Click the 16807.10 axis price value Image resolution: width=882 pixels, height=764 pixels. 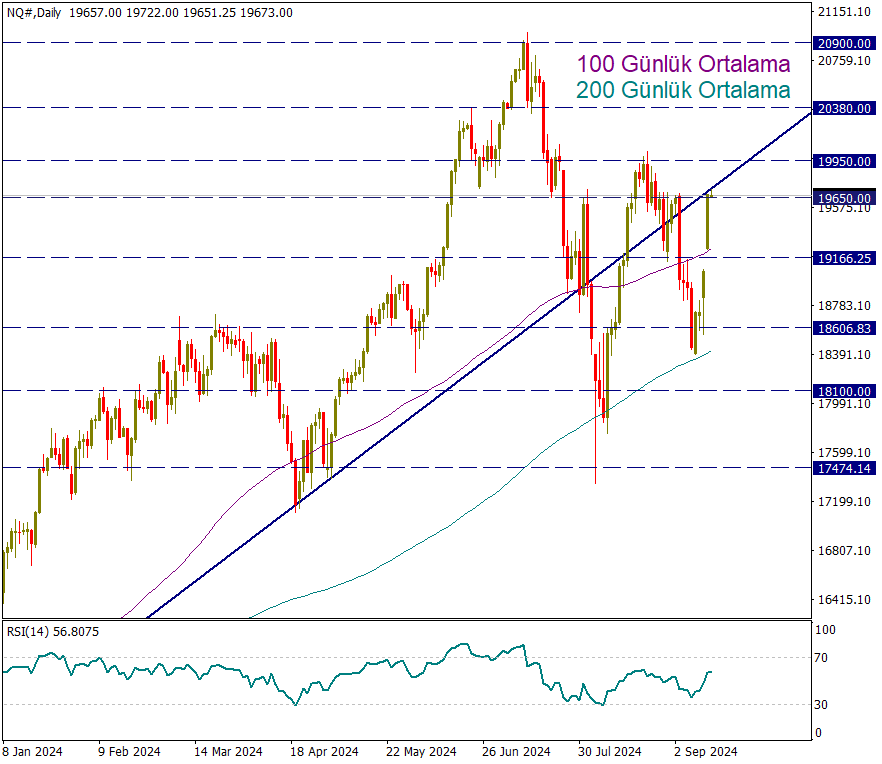(x=844, y=550)
